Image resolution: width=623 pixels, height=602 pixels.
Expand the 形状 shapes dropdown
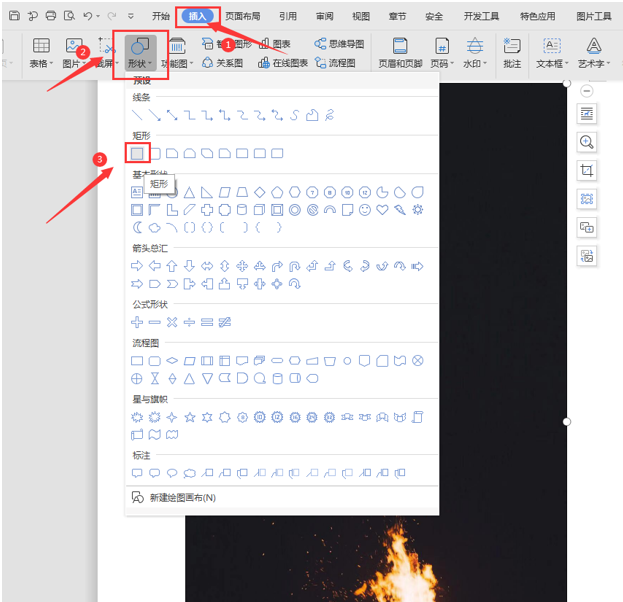pyautogui.click(x=140, y=53)
